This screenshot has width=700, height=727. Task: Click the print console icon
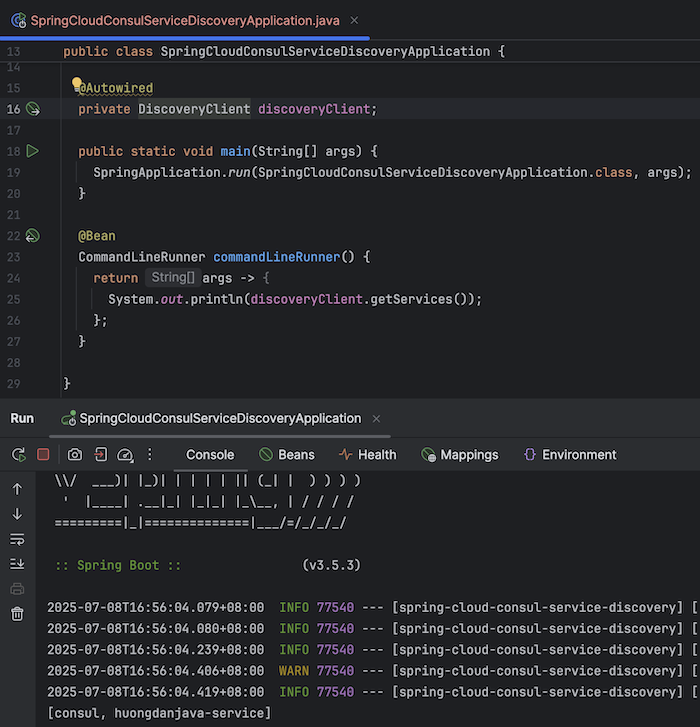pyautogui.click(x=17, y=589)
